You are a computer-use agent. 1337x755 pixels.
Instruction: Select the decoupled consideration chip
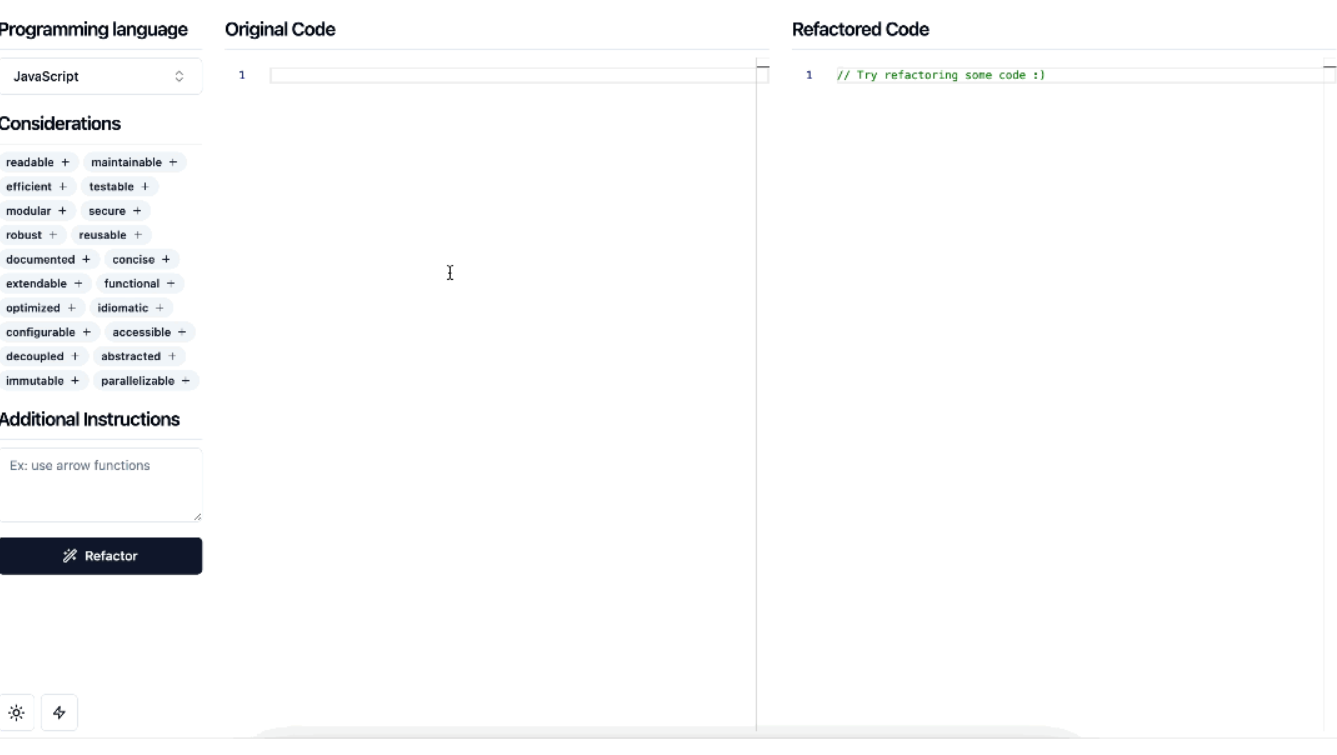[x=43, y=356]
